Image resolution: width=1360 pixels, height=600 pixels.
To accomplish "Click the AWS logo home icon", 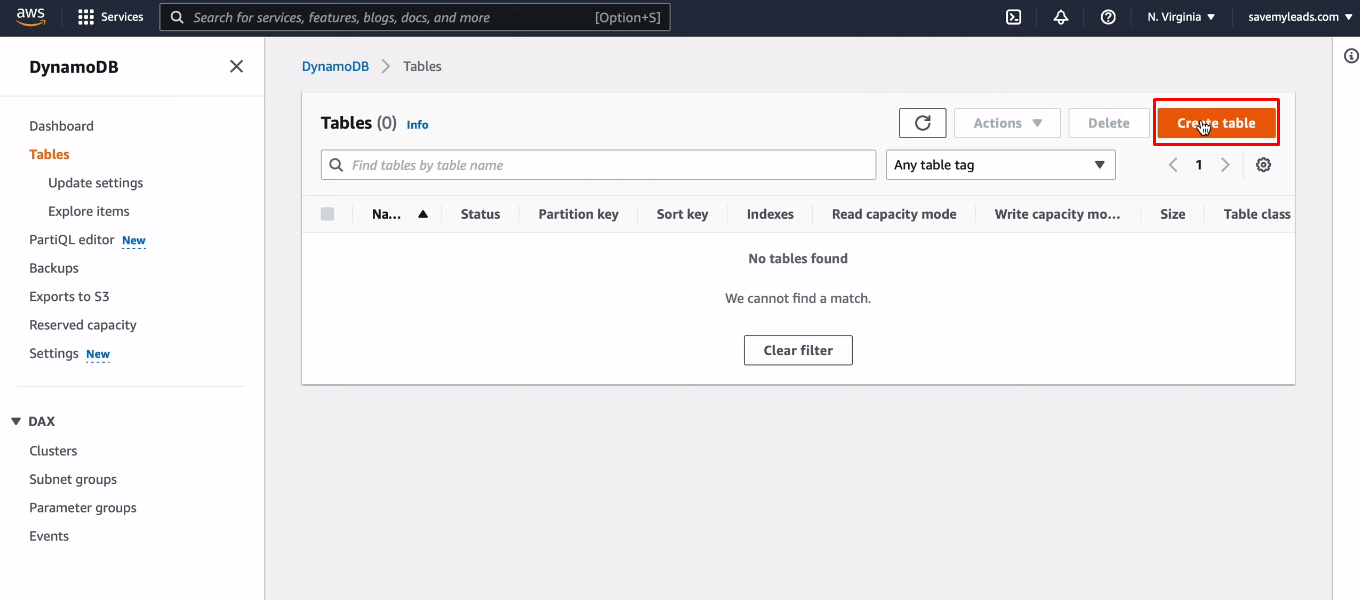I will click(30, 17).
